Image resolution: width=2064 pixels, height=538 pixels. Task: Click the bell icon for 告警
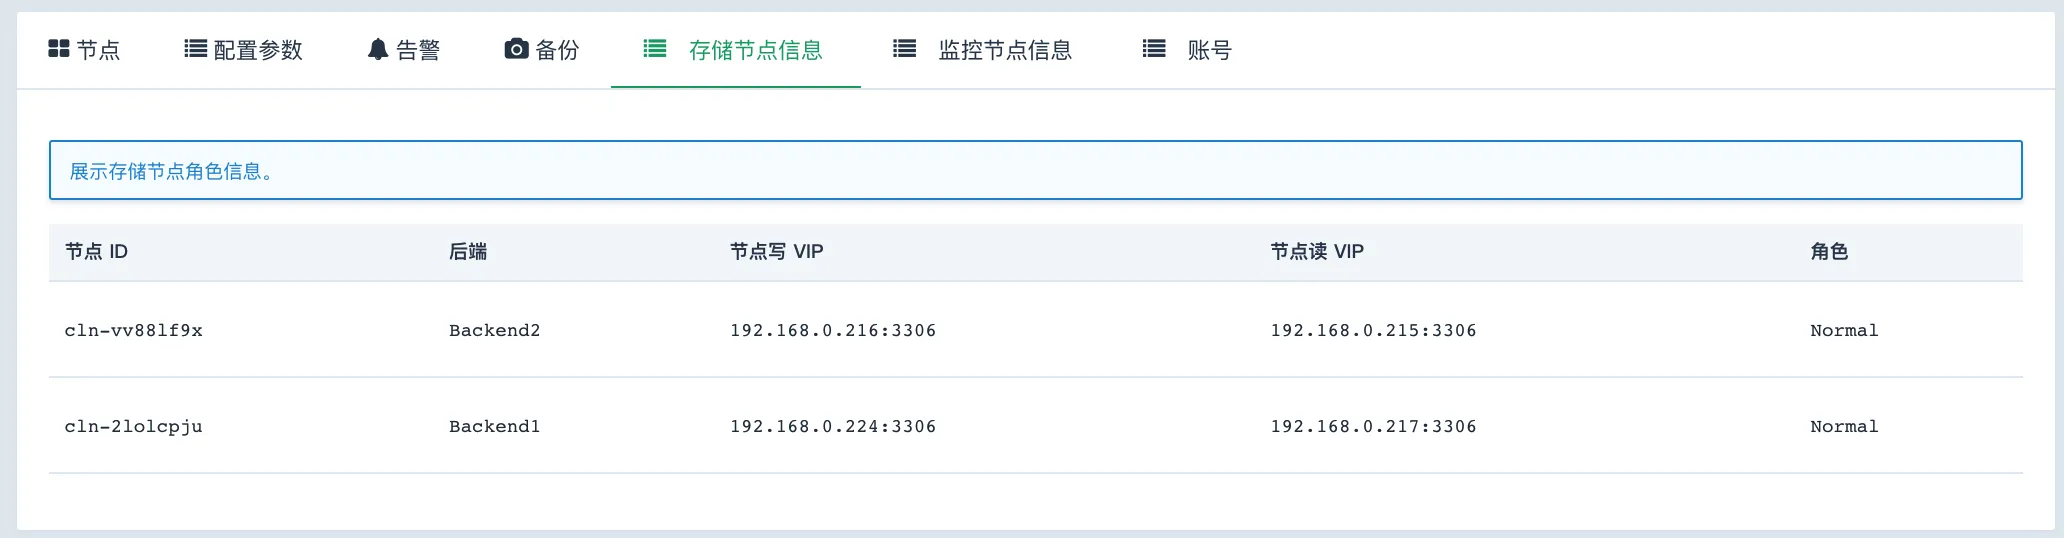[x=377, y=49]
